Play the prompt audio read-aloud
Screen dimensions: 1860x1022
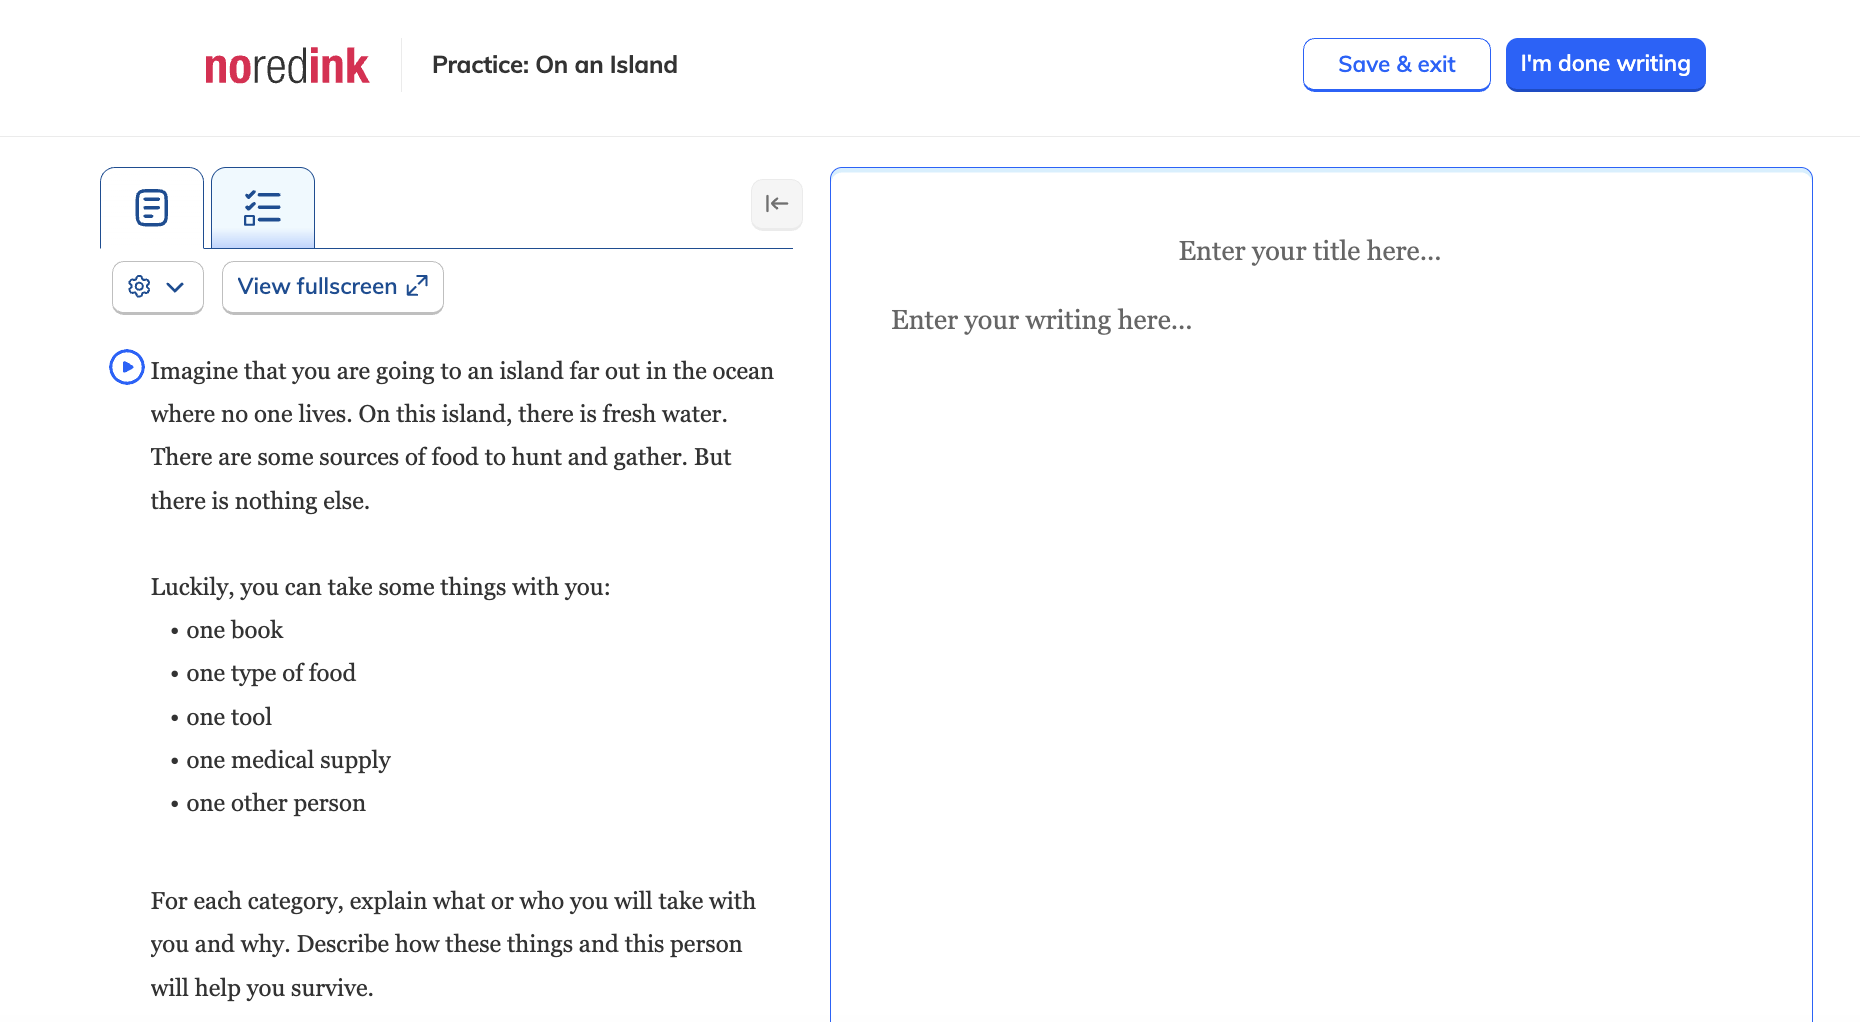pyautogui.click(x=127, y=367)
